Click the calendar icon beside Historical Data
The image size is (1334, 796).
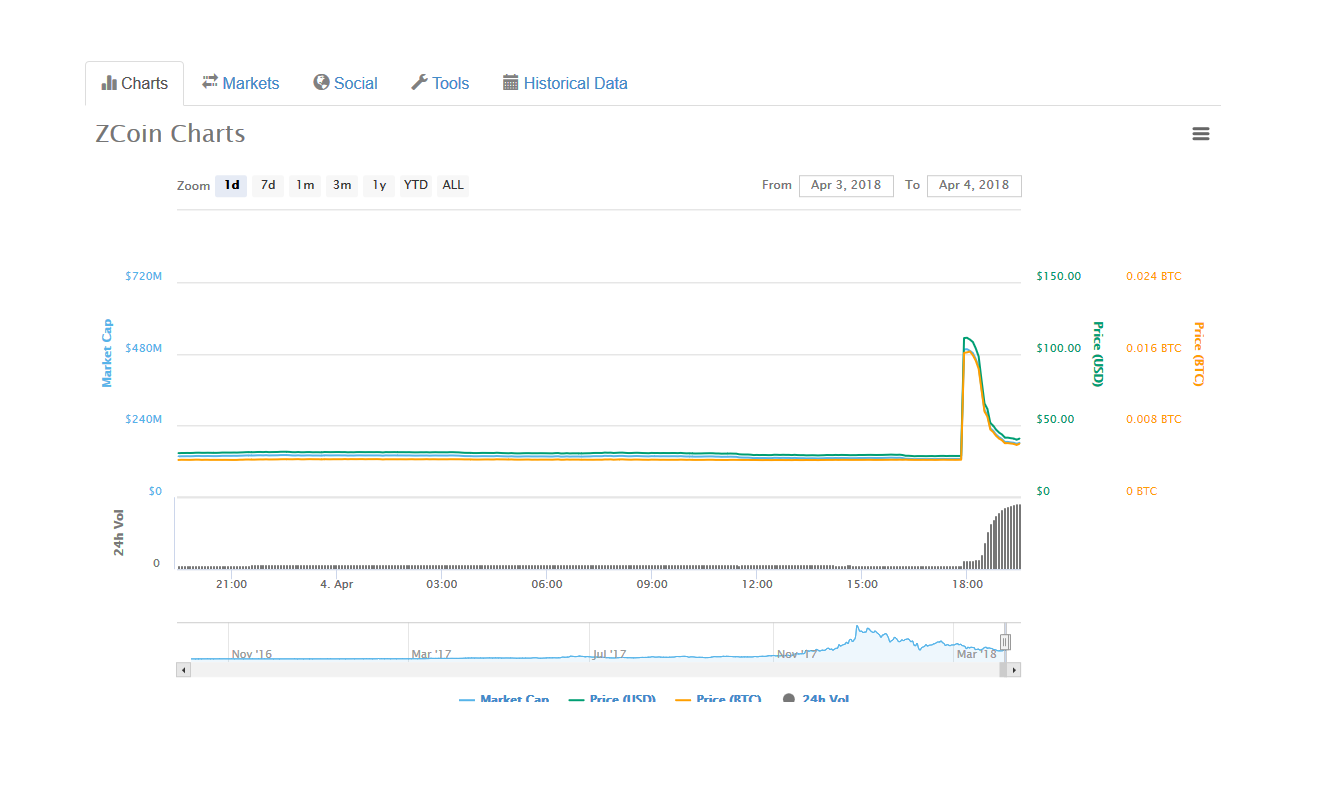click(509, 82)
